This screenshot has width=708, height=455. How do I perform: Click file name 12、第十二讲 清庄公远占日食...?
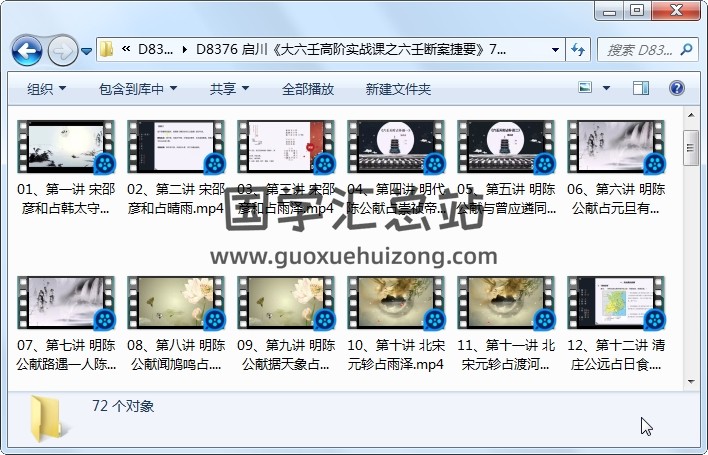(x=616, y=355)
